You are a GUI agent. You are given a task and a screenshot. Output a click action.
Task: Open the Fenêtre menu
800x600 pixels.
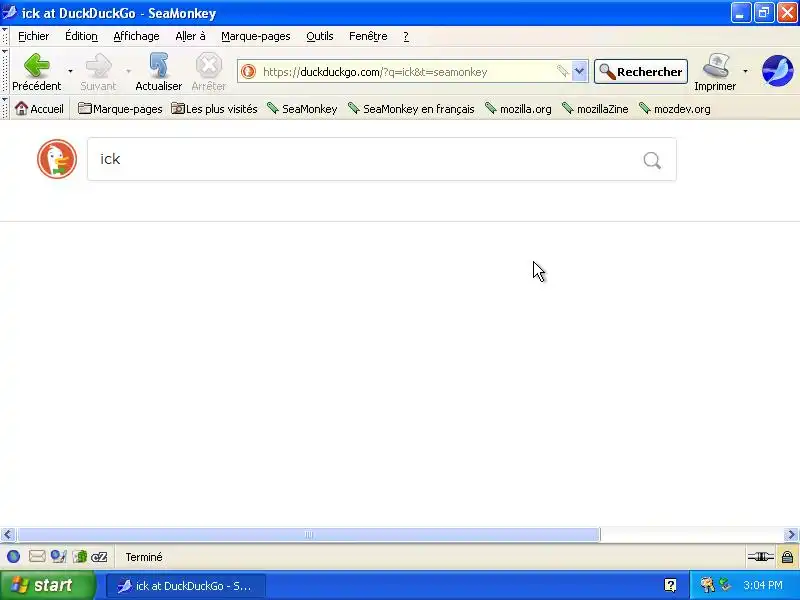368,36
